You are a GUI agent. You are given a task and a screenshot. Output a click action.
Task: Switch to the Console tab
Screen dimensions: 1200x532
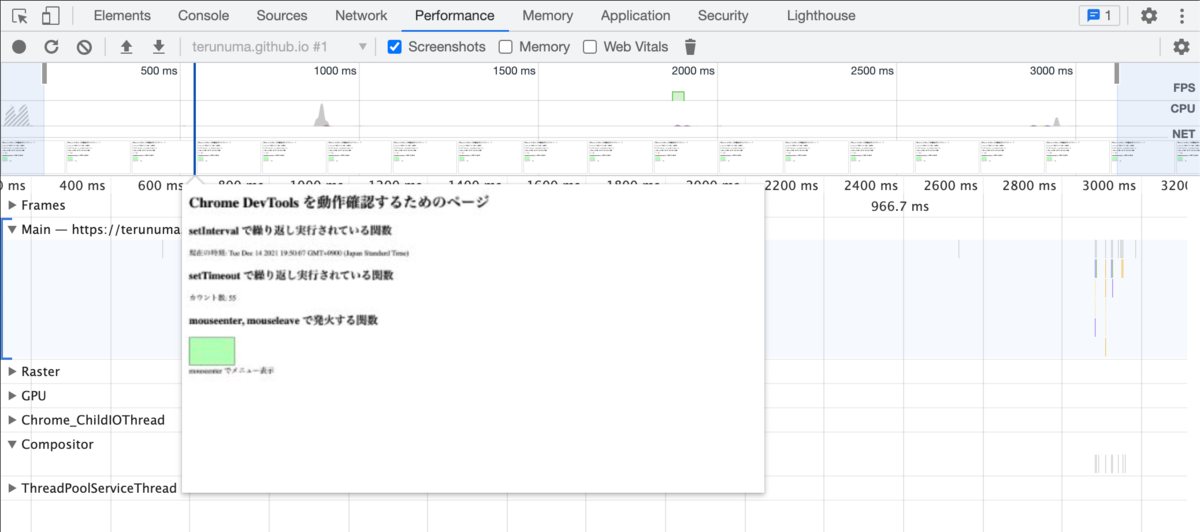203,16
